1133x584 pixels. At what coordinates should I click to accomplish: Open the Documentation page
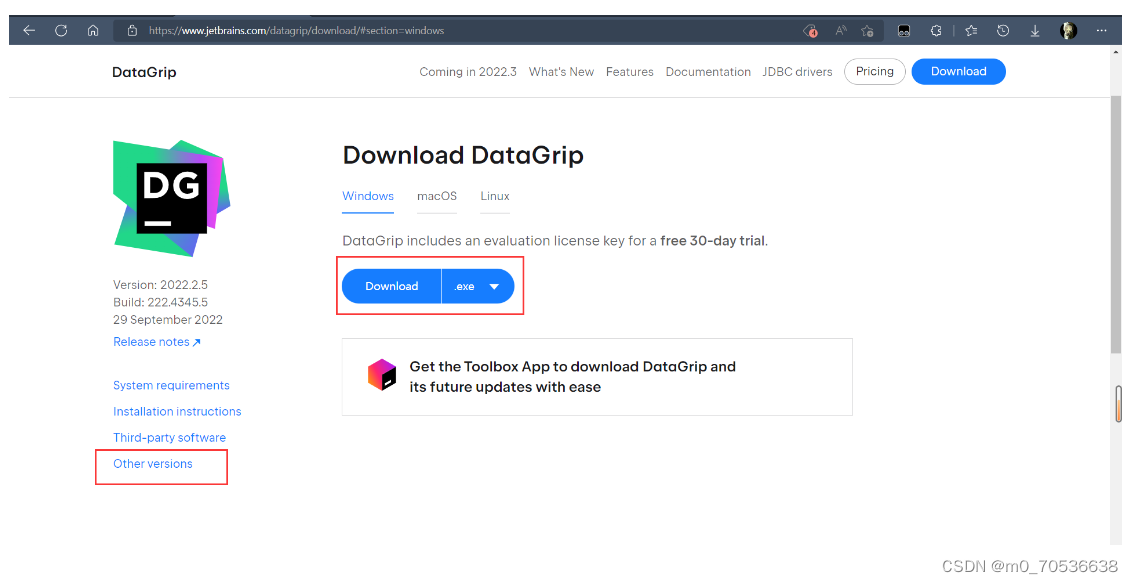[708, 72]
